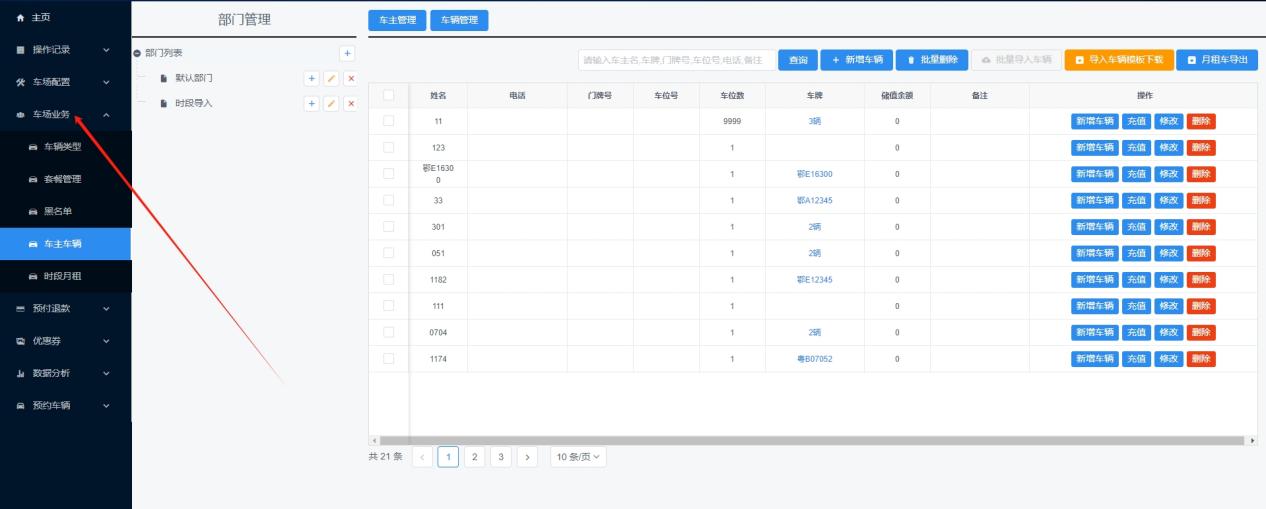The width and height of the screenshot is (1266, 509).
Task: Add a department with the 部门列表 plus icon
Action: 348,53
